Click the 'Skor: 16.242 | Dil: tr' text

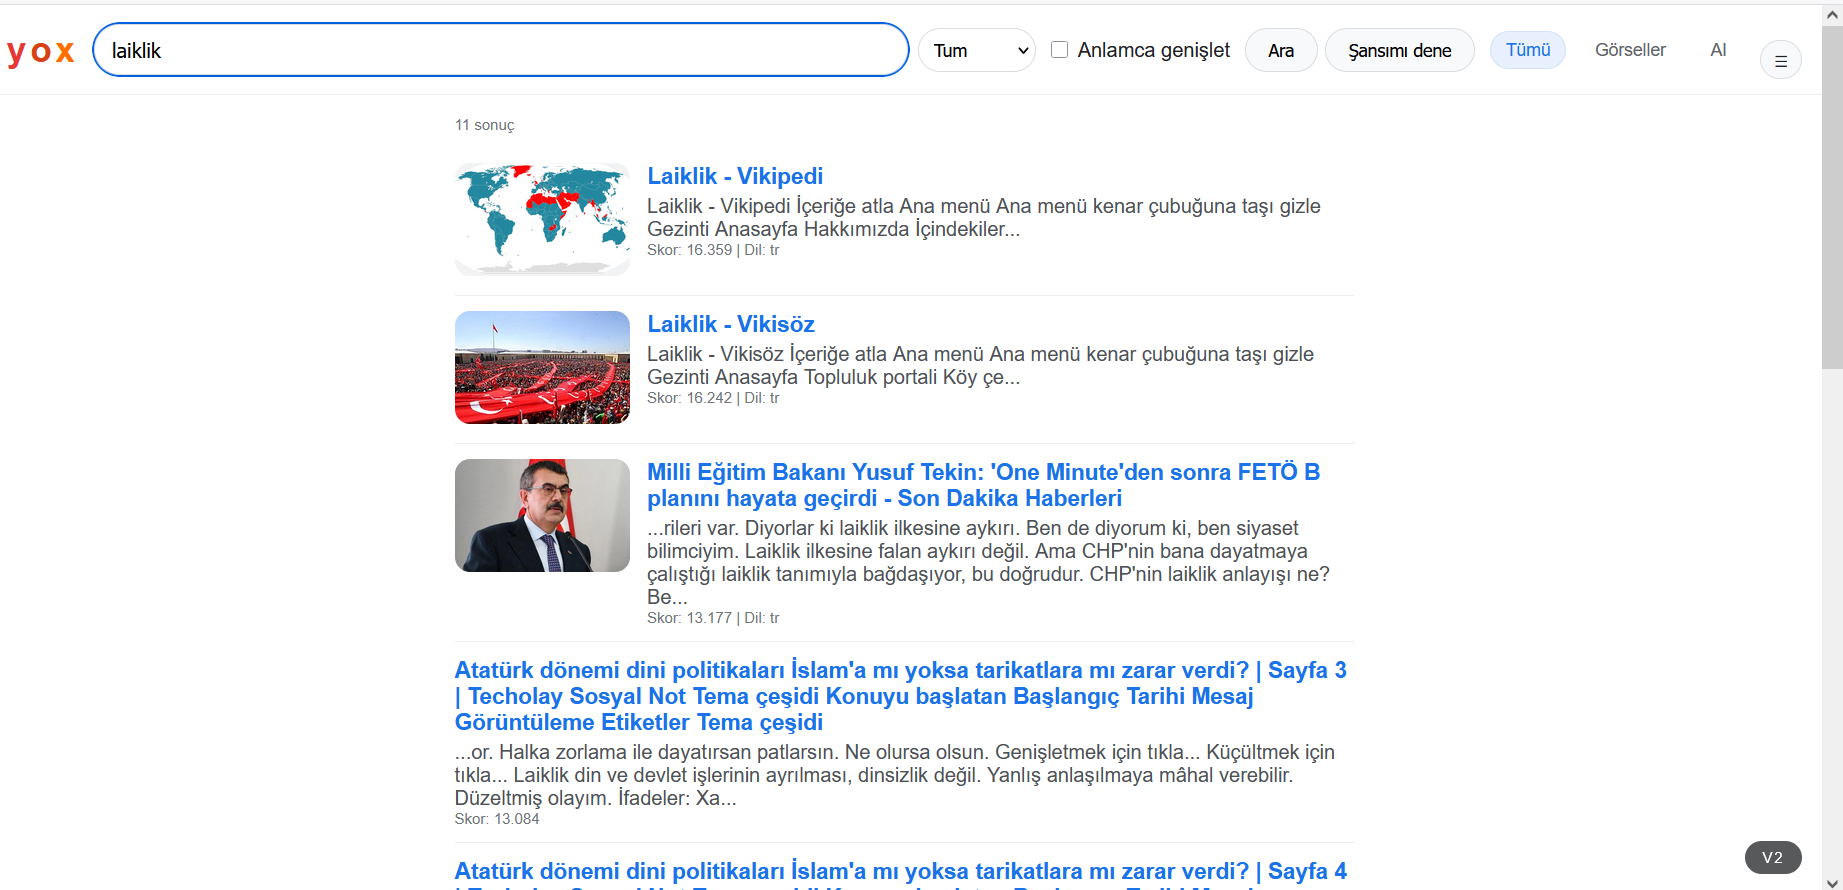click(x=713, y=398)
